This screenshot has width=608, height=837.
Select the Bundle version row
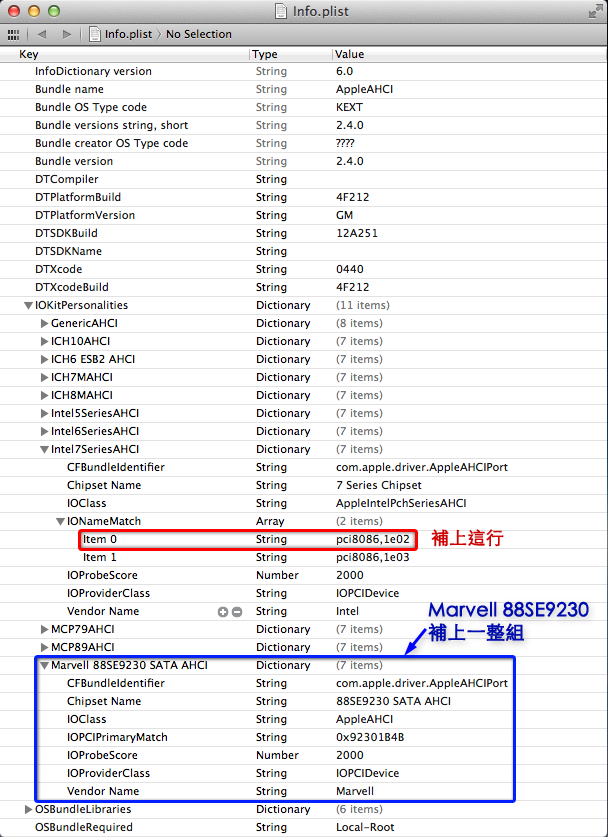tap(304, 161)
